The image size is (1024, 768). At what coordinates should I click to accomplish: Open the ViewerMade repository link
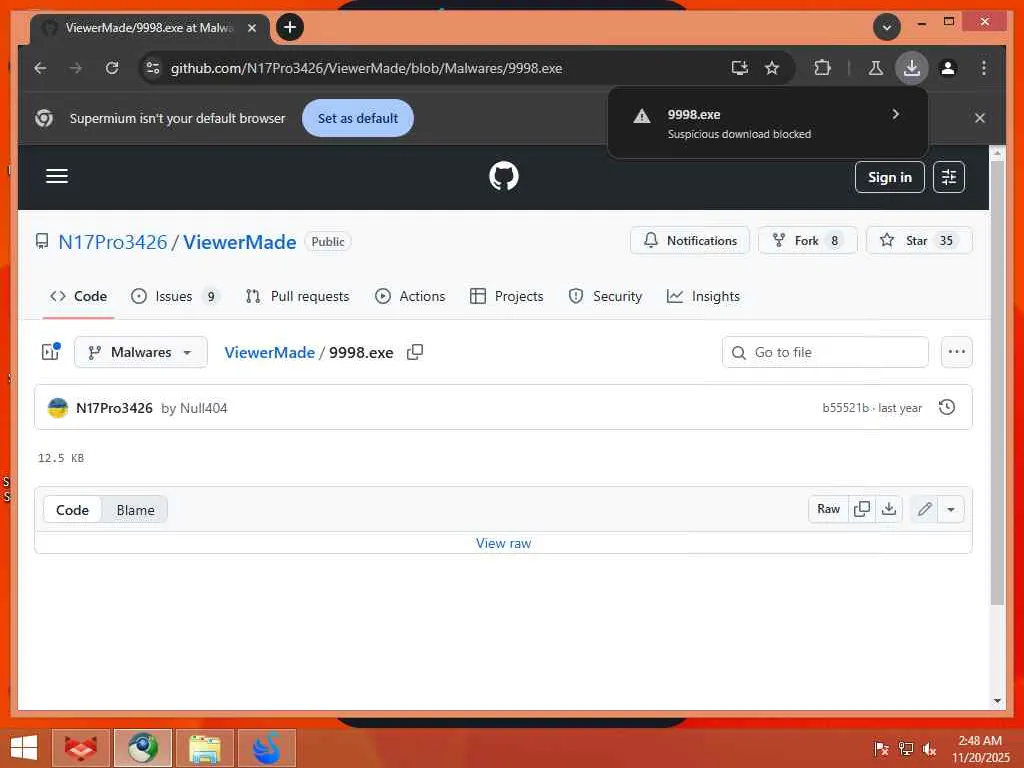pos(240,242)
